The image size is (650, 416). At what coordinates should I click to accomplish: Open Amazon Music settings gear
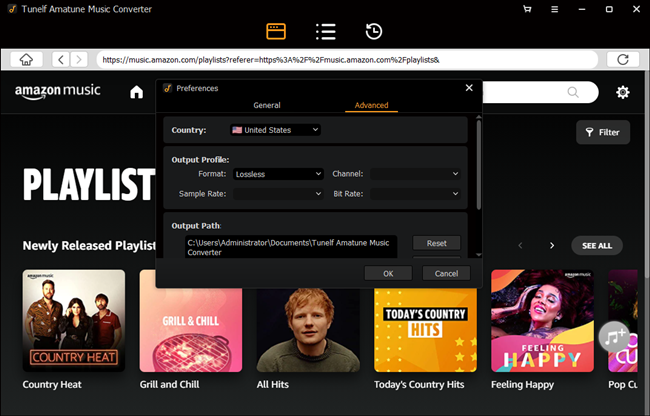(x=623, y=92)
